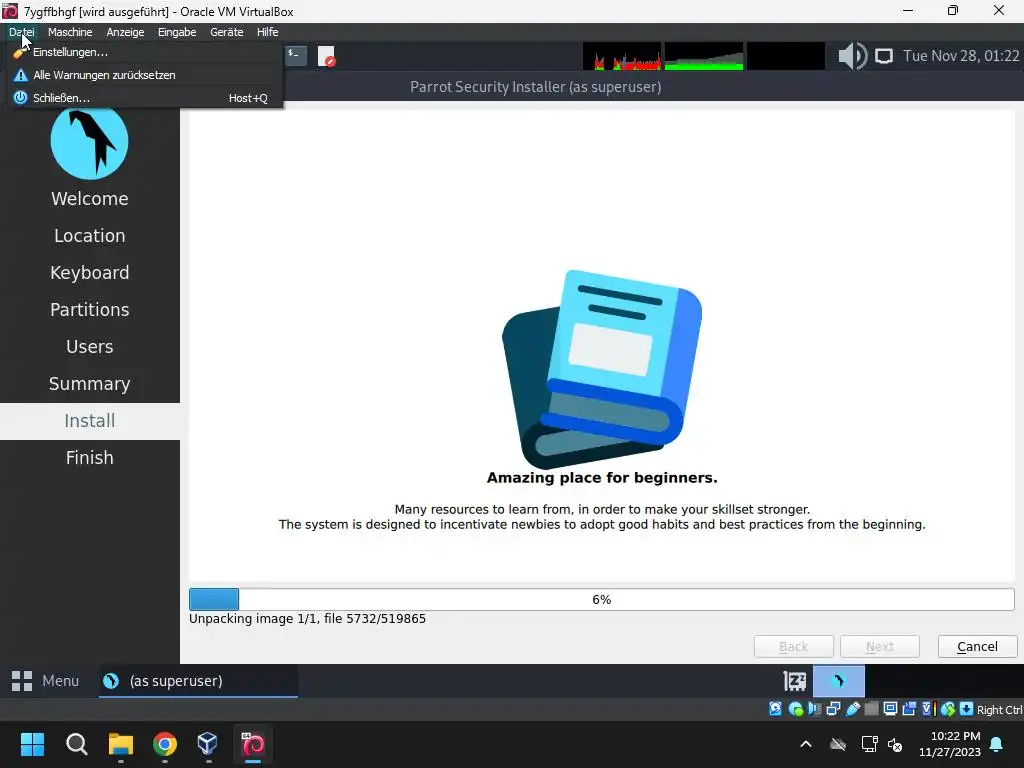Click the keyboard capture arrow icon
This screenshot has width=1024, height=768.
tap(967, 709)
